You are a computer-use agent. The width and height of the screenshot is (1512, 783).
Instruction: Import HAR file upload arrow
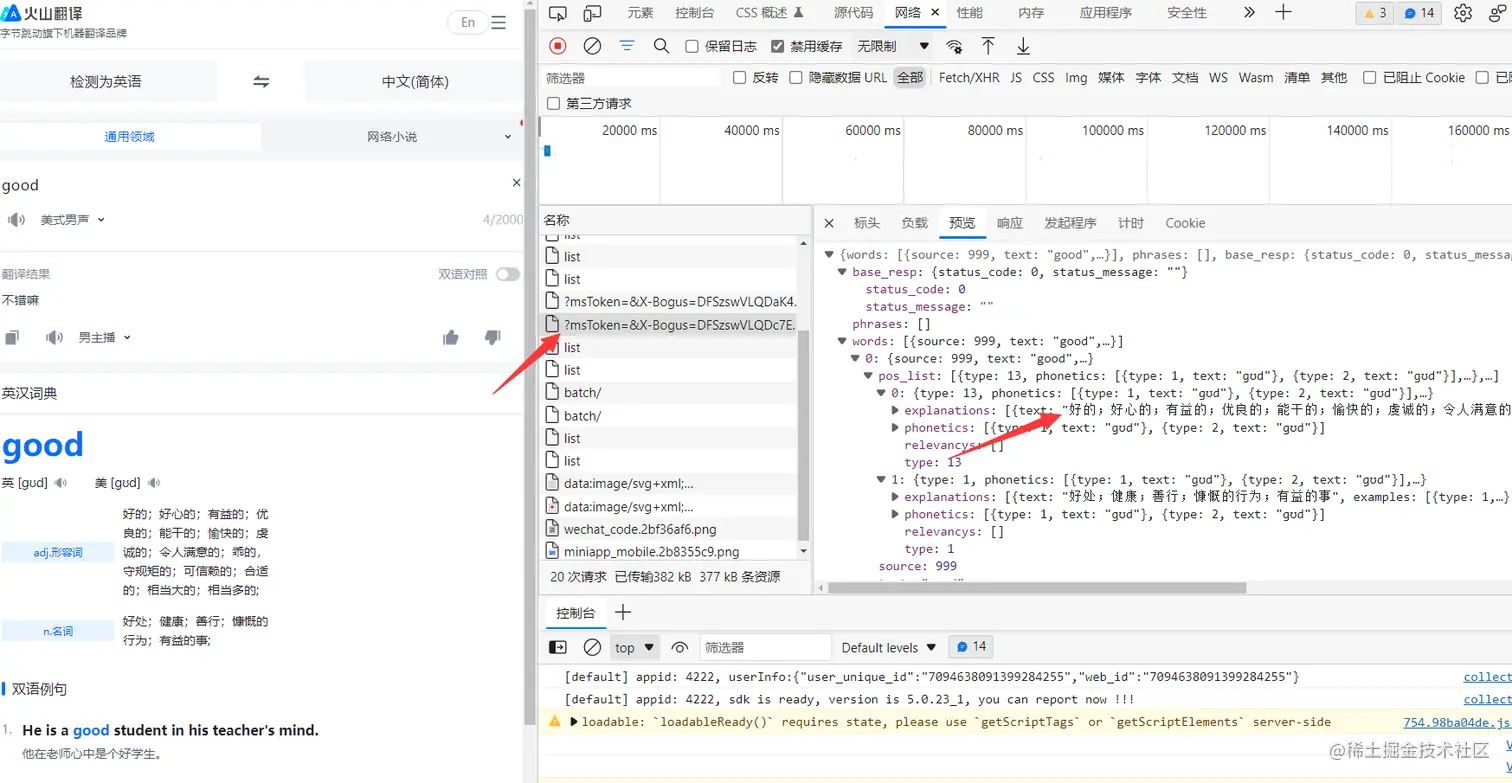coord(988,46)
